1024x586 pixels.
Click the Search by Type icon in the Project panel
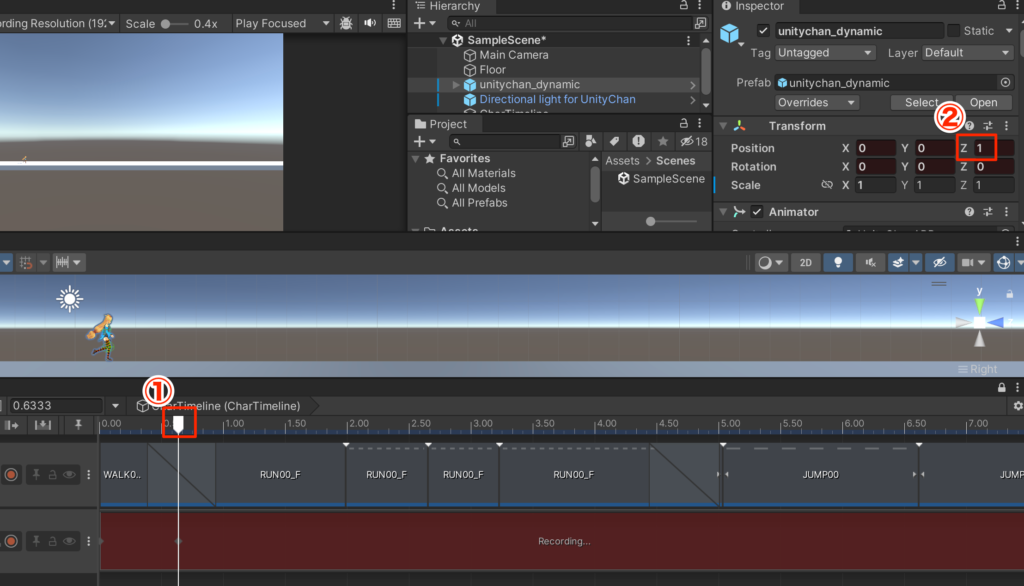[x=569, y=141]
